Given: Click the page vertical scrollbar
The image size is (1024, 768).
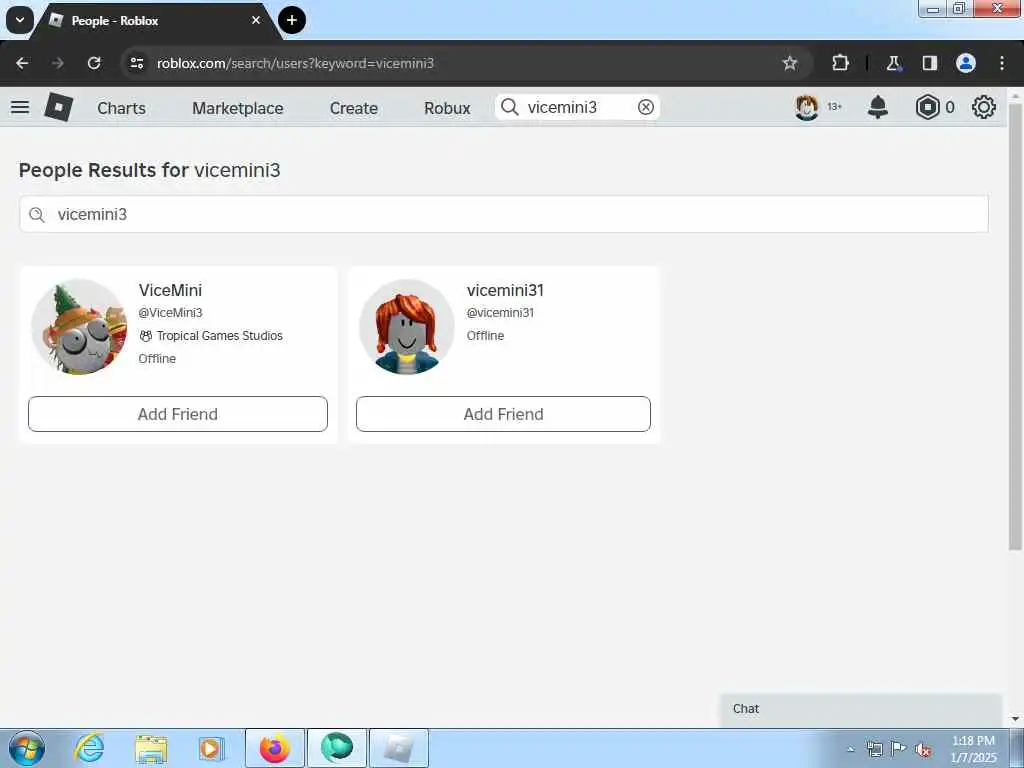Looking at the screenshot, I should tap(1015, 327).
